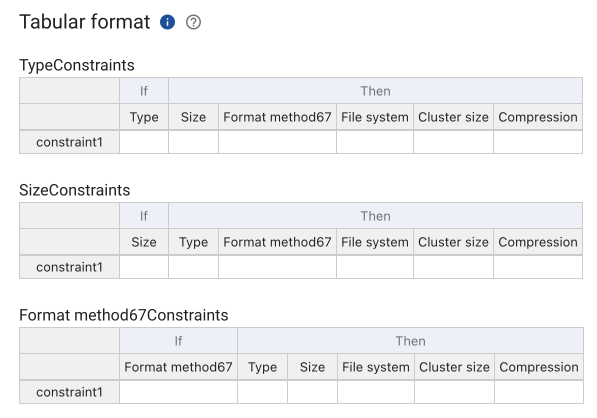The width and height of the screenshot is (597, 418).
Task: Select Format method67 column header in SizeConstraints
Action: (278, 242)
